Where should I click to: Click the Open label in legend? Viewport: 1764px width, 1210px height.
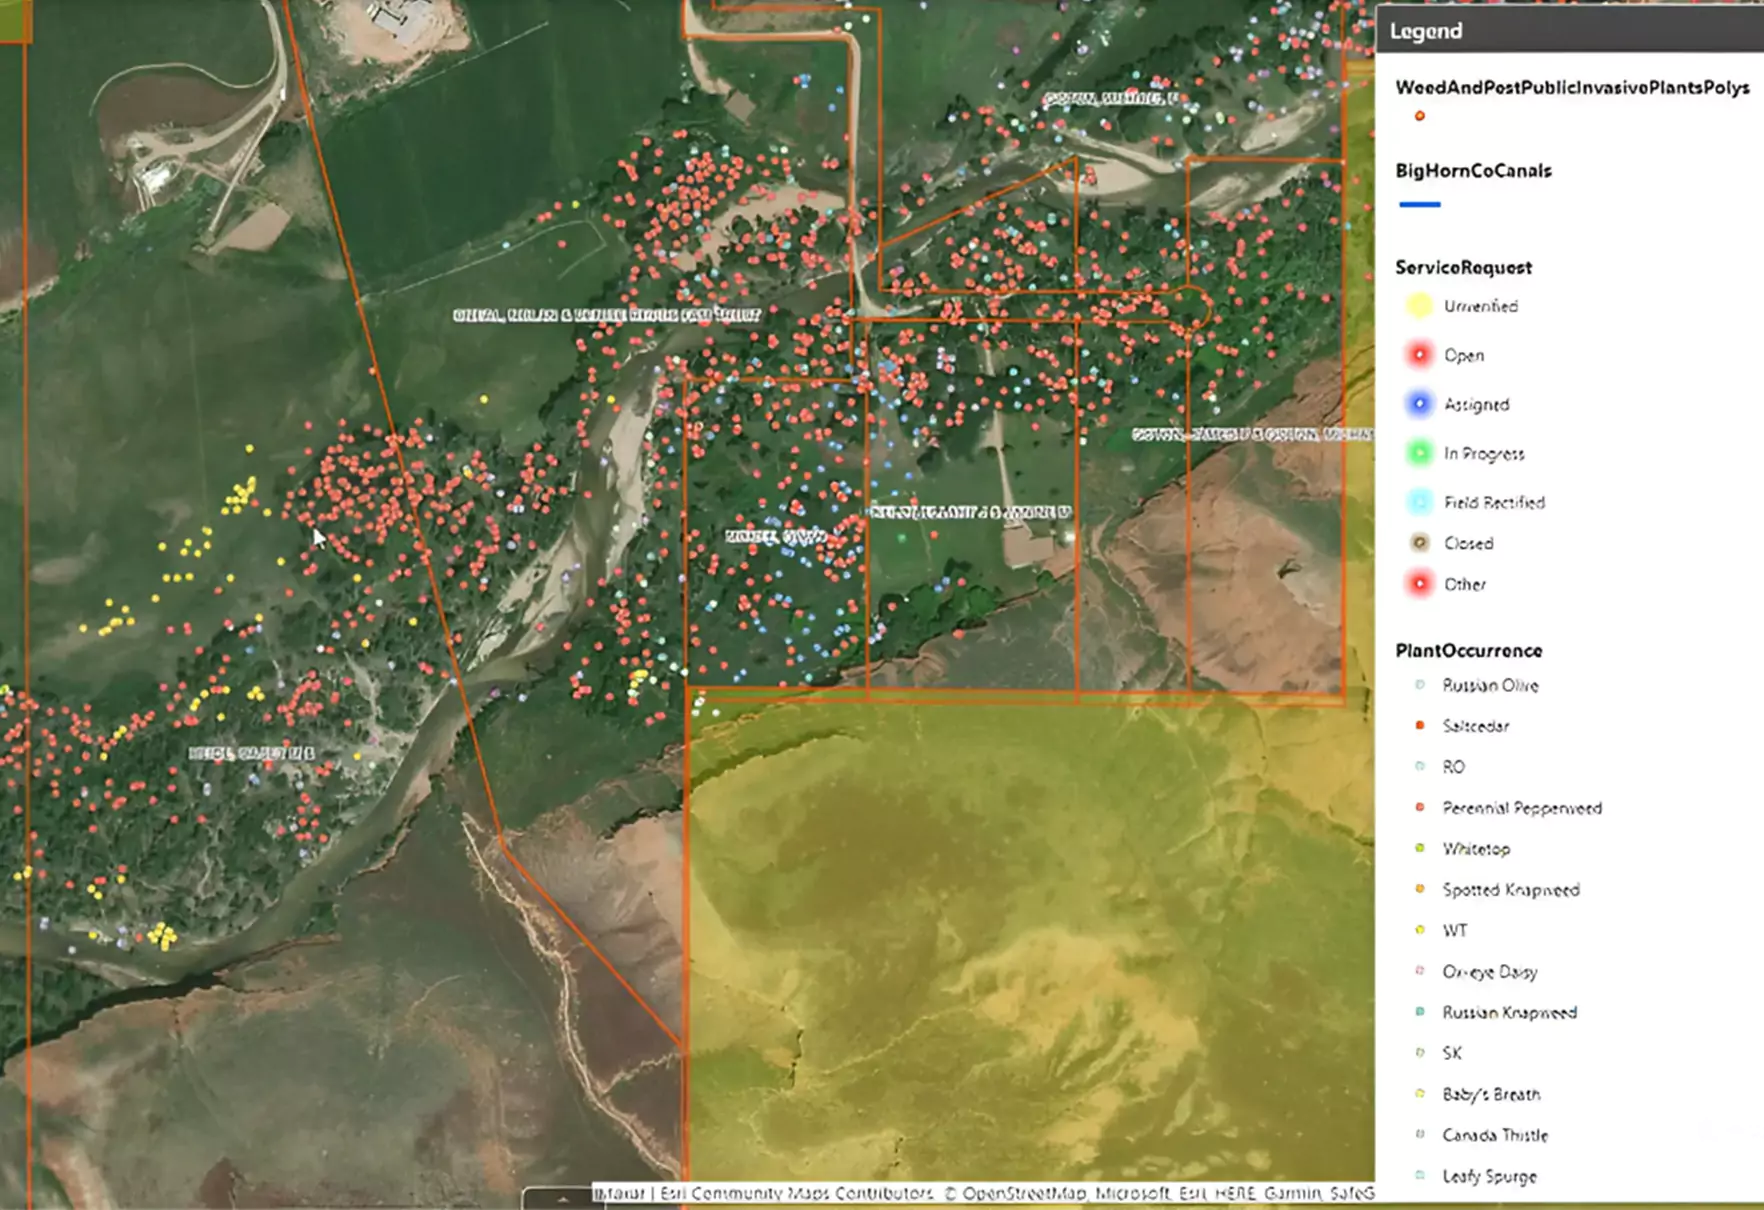click(x=1464, y=355)
